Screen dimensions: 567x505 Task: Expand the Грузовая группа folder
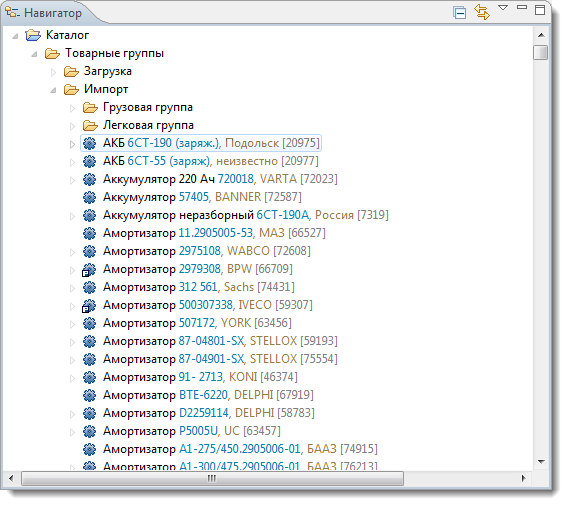pyautogui.click(x=72, y=108)
